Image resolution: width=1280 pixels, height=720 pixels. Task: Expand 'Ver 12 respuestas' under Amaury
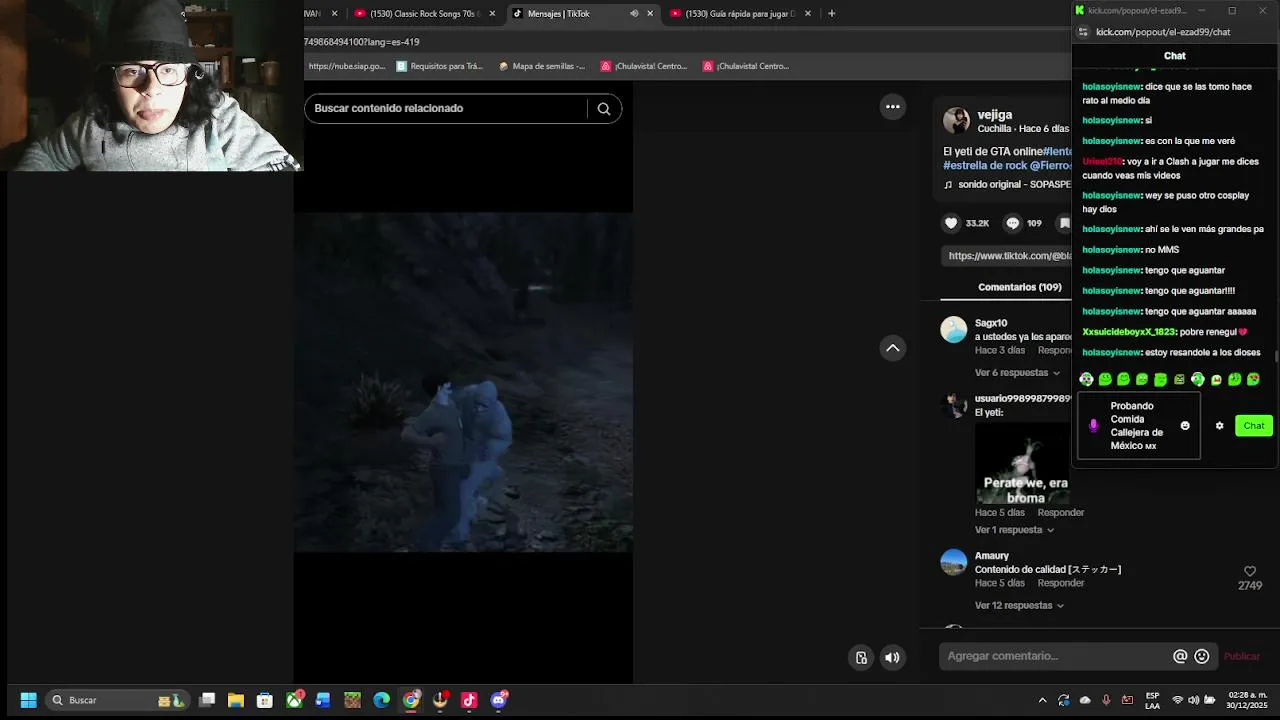click(x=1019, y=606)
